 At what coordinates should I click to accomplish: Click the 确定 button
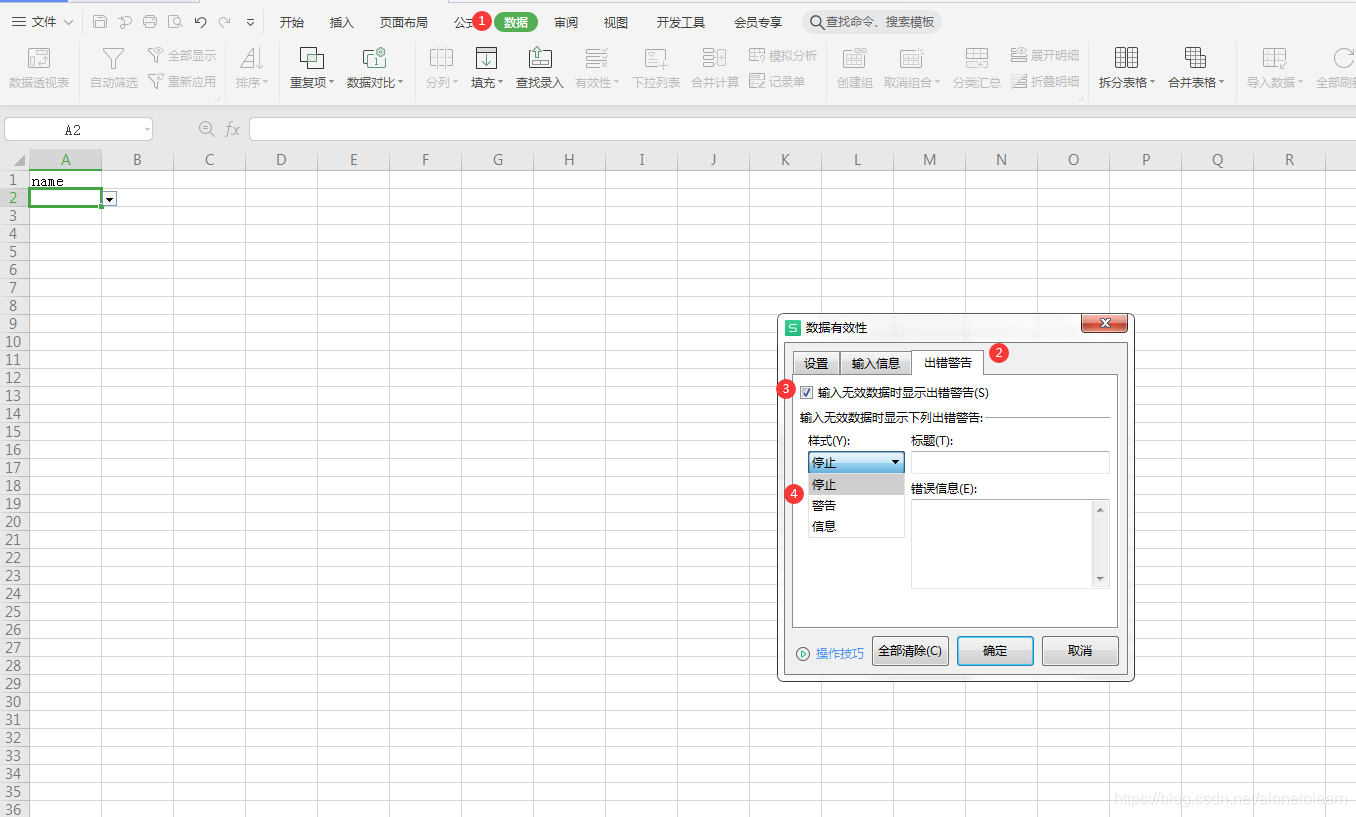[x=995, y=651]
